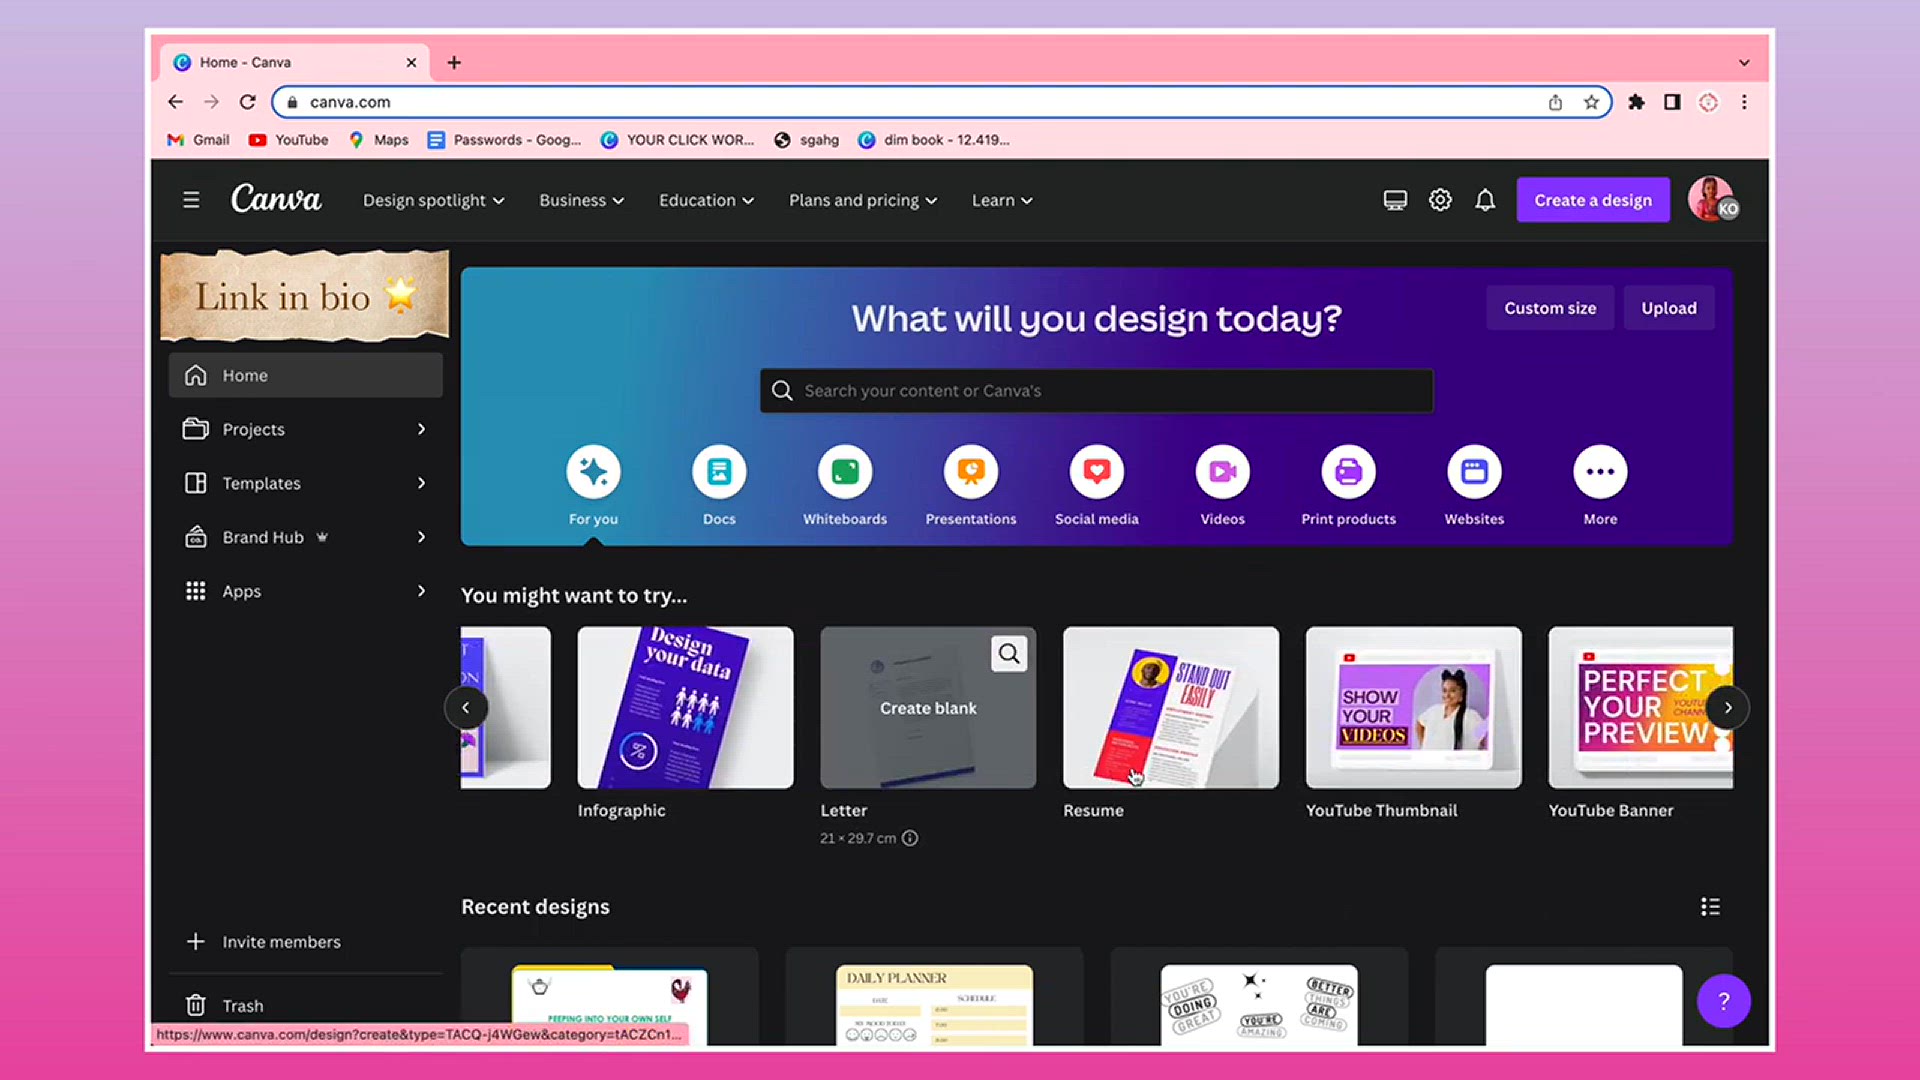This screenshot has height=1080, width=1920.
Task: Open Apps in the sidebar
Action: coord(305,591)
